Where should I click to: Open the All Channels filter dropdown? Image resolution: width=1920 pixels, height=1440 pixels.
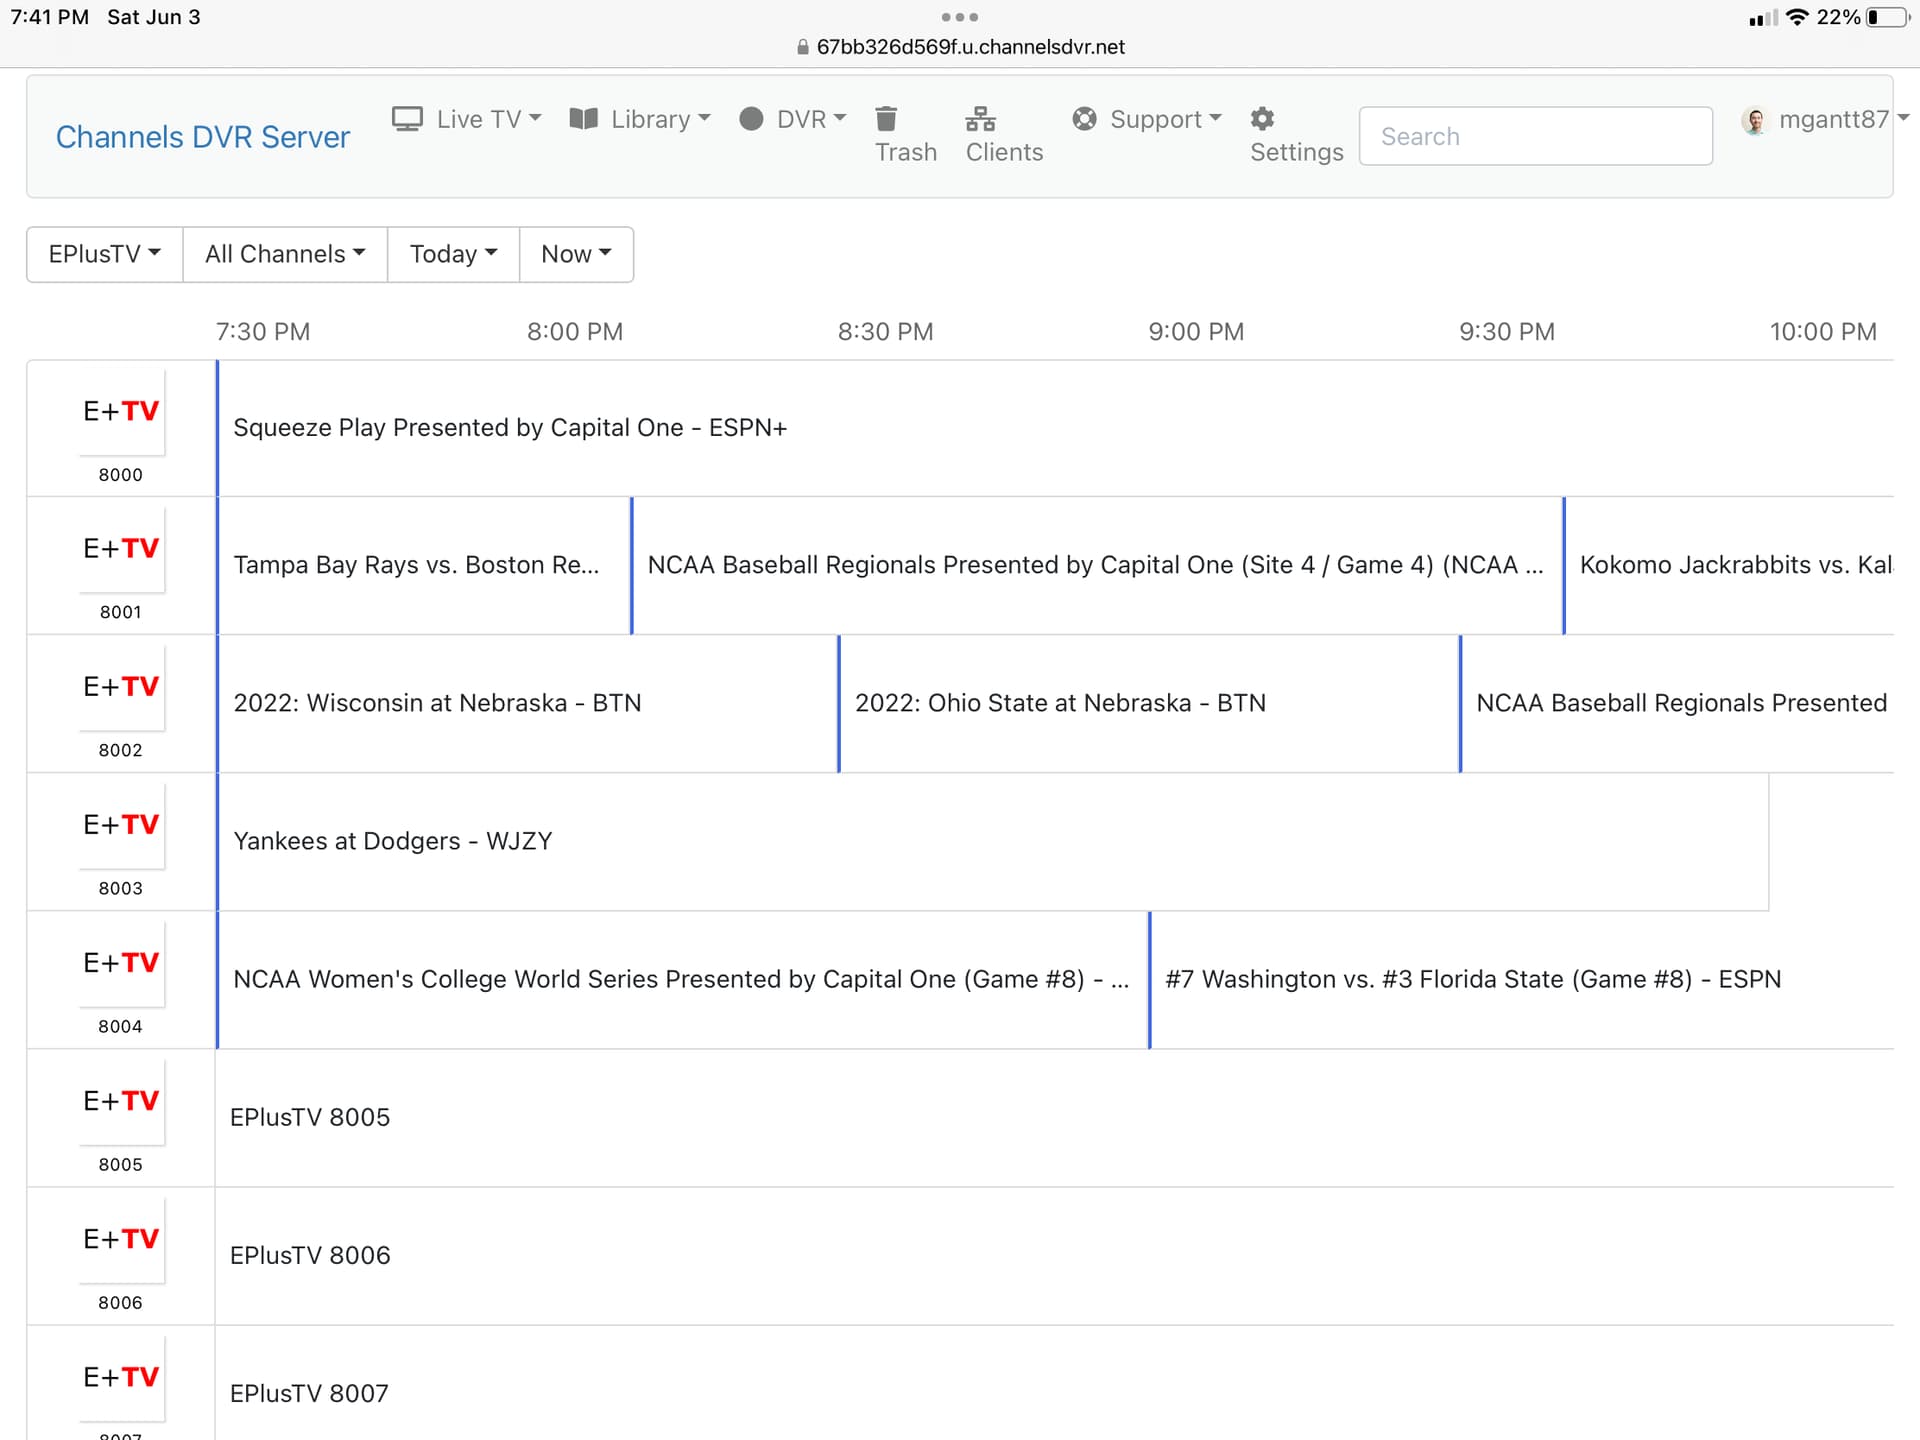coord(285,254)
